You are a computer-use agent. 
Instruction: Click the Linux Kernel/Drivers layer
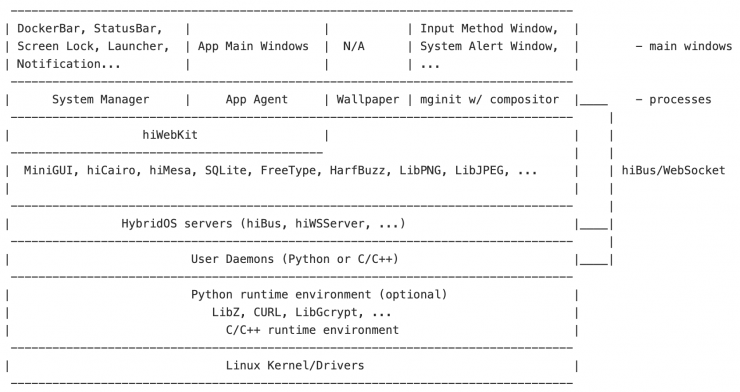(294, 365)
